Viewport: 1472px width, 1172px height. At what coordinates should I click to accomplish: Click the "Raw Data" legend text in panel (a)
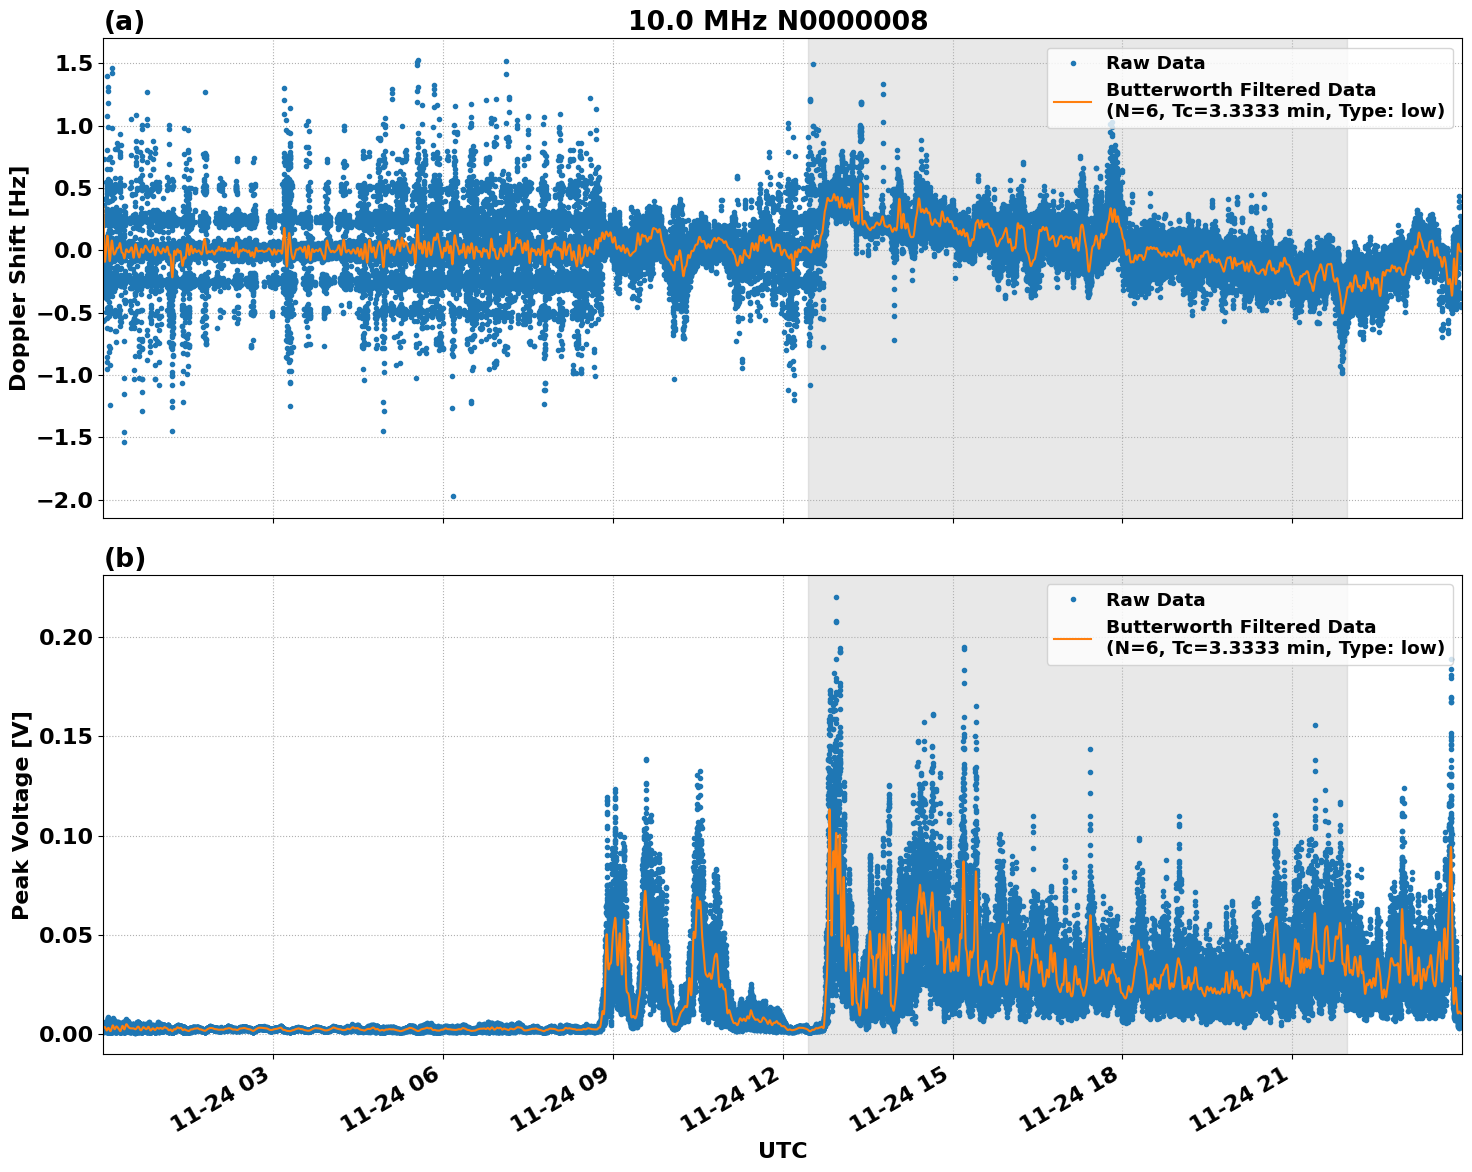point(1155,63)
